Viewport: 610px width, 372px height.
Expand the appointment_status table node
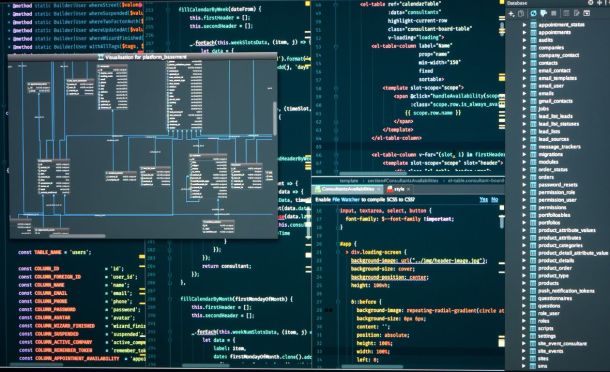pos(524,25)
